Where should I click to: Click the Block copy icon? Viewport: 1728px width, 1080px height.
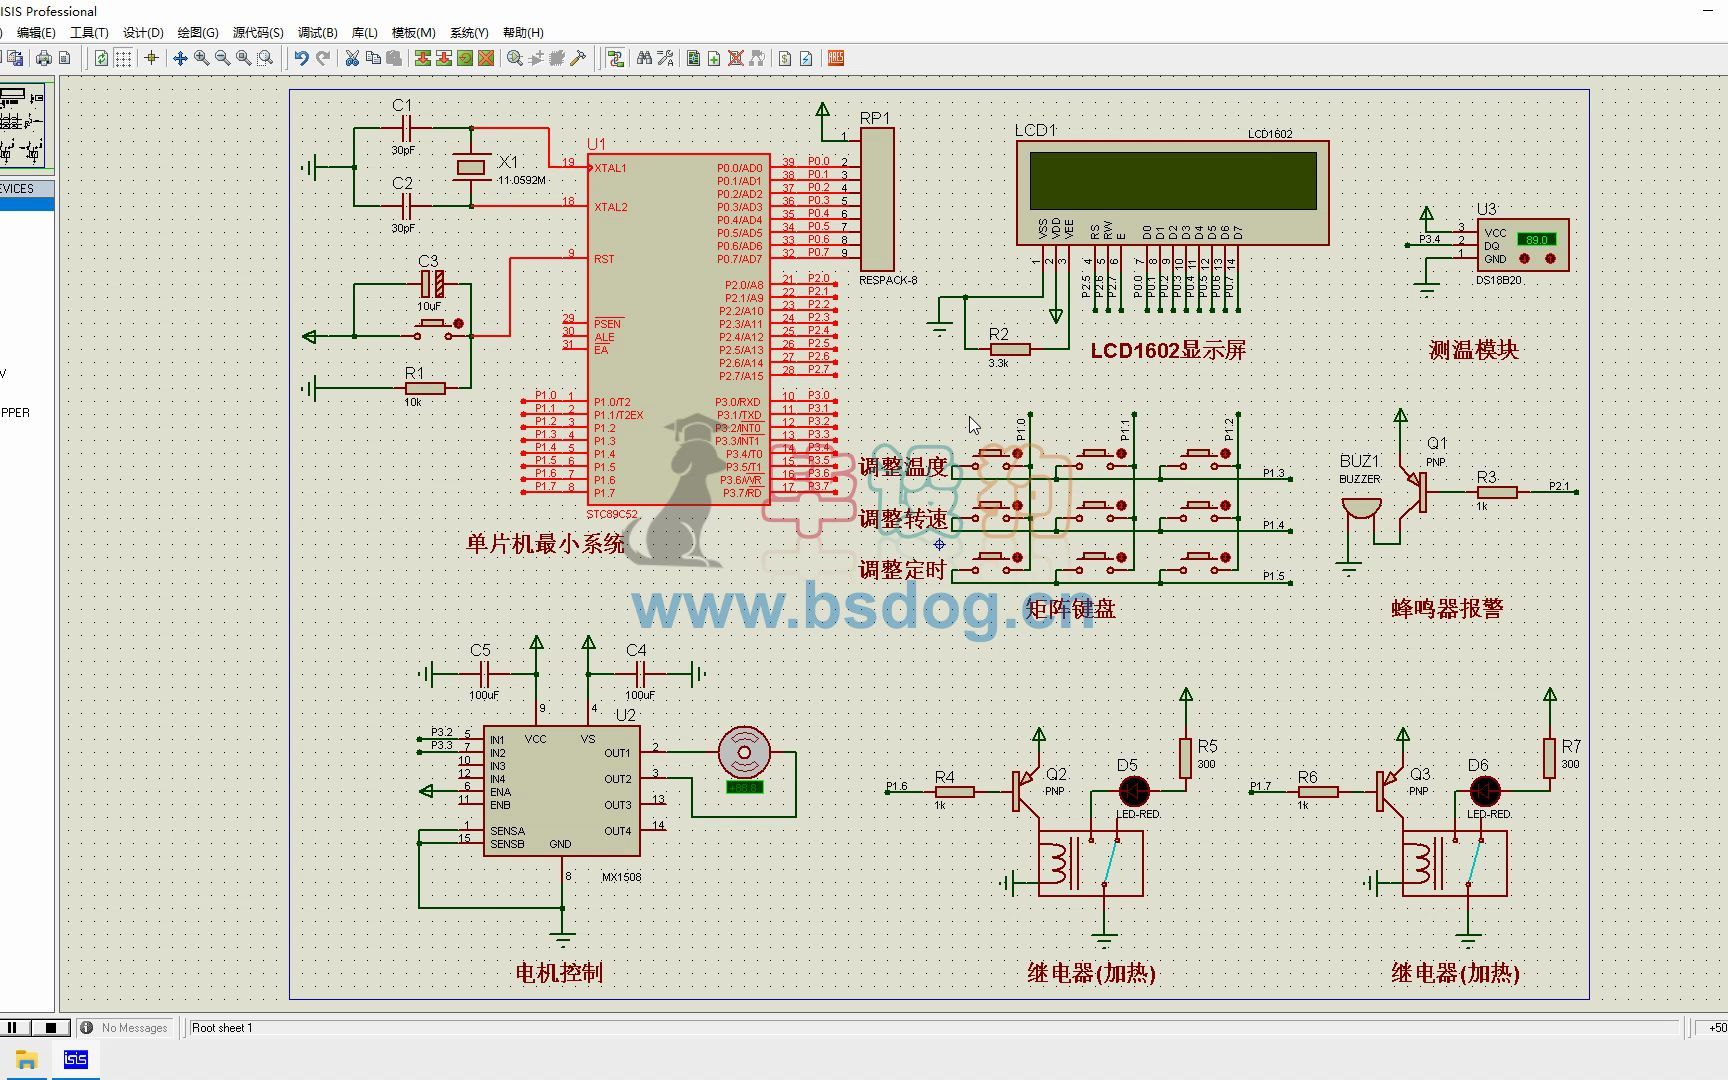pos(423,58)
